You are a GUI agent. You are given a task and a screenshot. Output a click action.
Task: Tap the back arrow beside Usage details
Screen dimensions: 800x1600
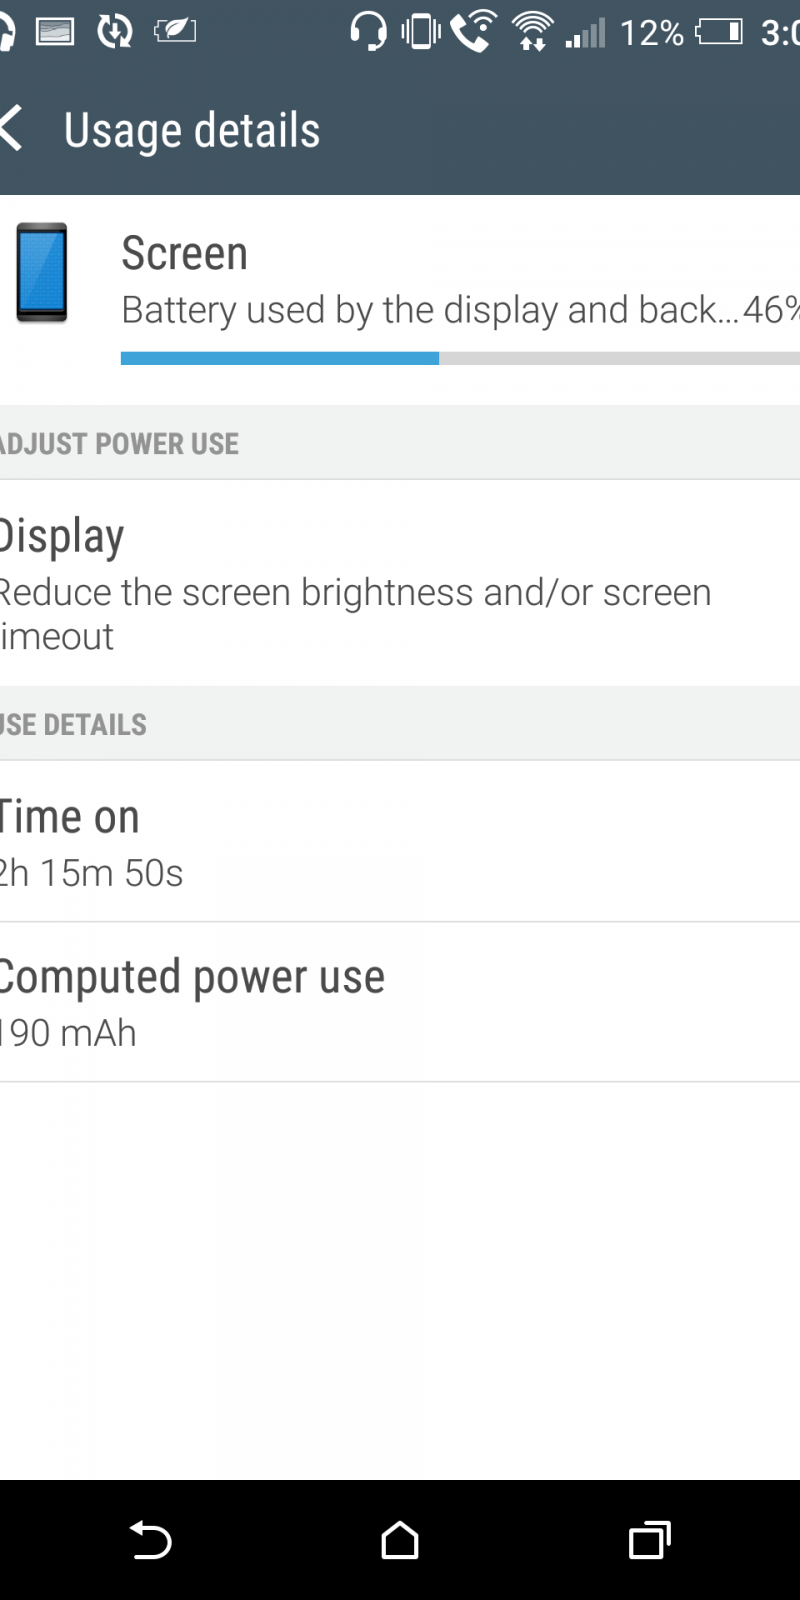12,130
